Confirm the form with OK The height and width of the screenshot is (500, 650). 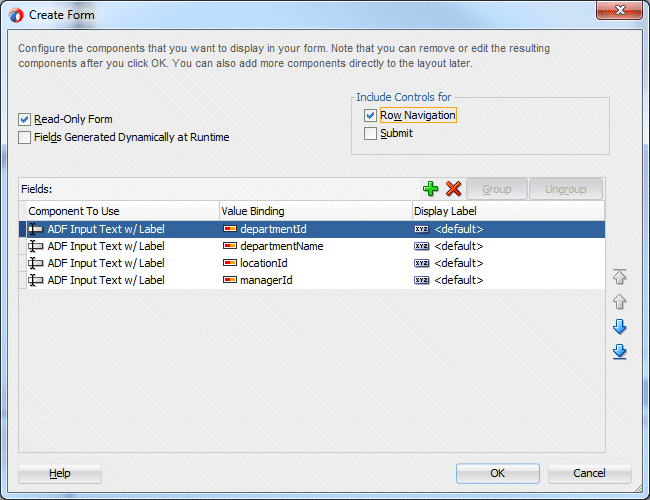(x=497, y=473)
